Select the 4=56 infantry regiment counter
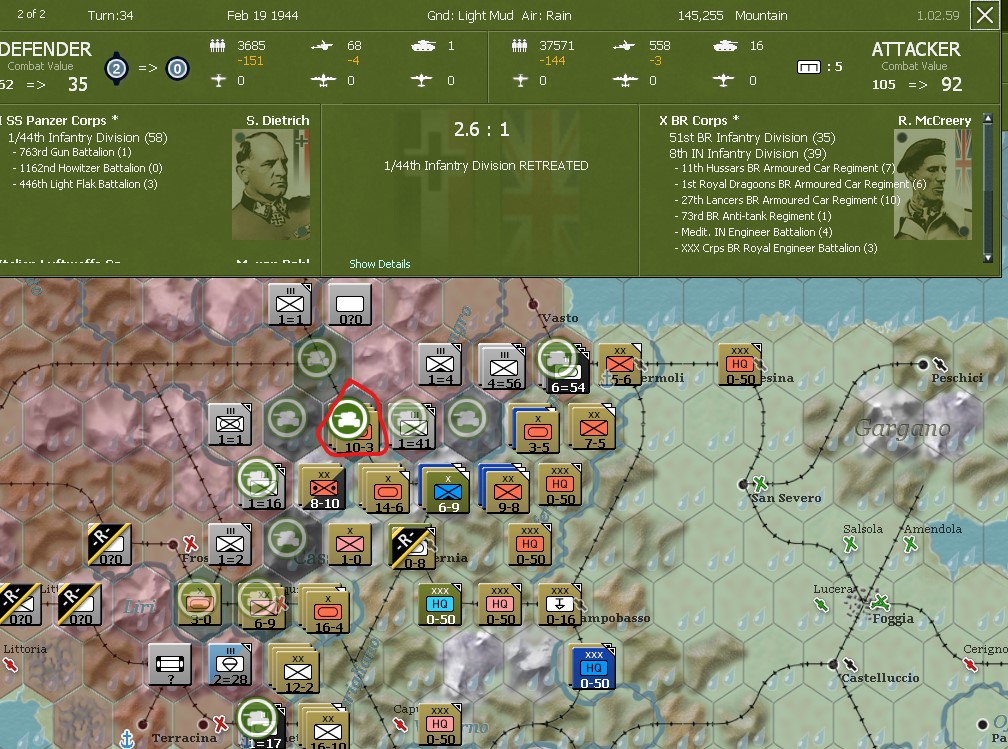Screen dimensions: 1008x749 (503, 368)
